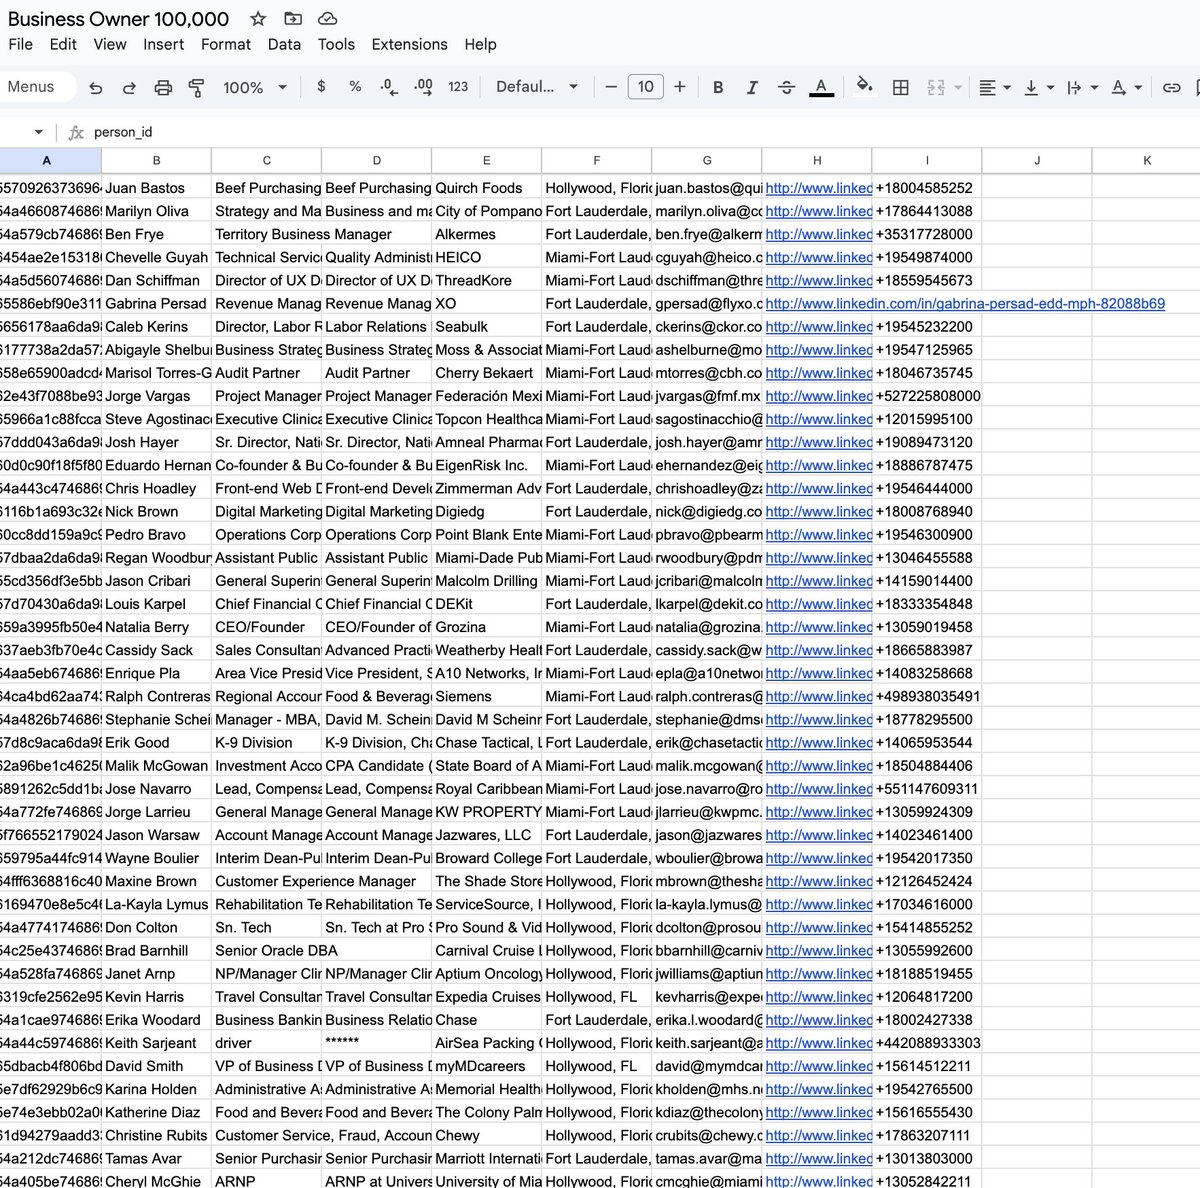Undo the last action
Viewport: 1200px width, 1188px height.
click(96, 88)
